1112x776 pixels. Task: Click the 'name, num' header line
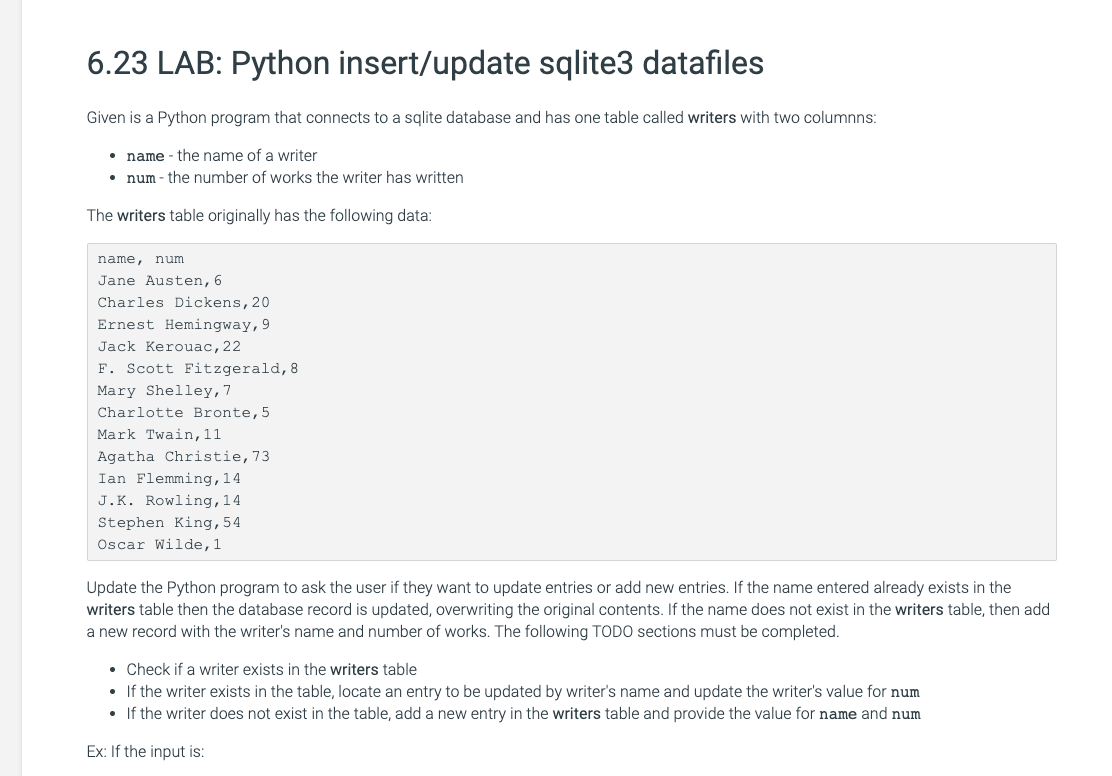140,258
